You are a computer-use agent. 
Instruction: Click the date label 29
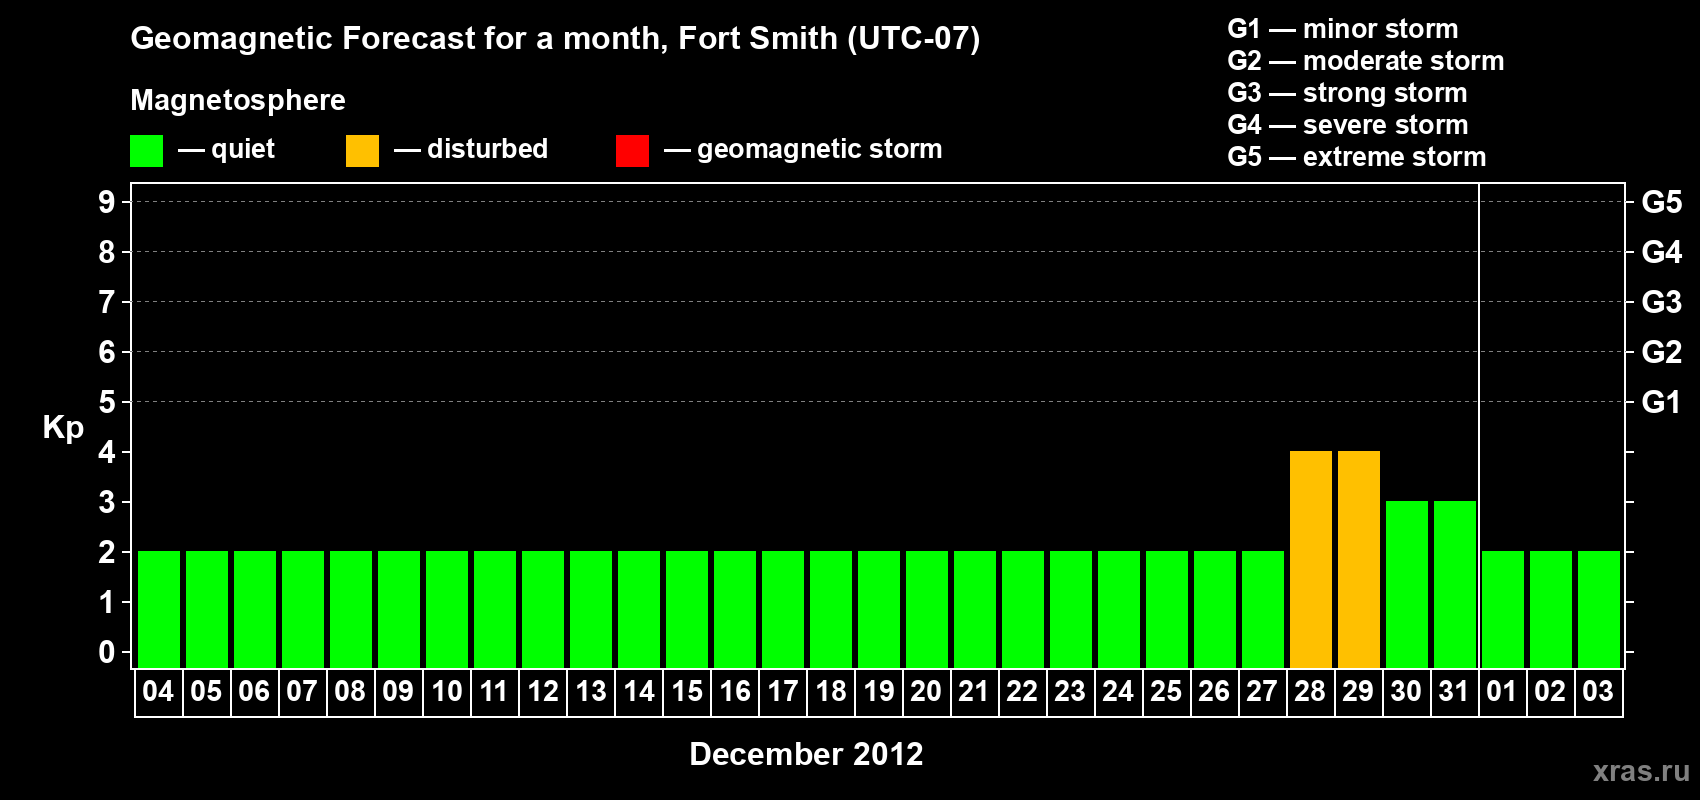(x=1358, y=691)
